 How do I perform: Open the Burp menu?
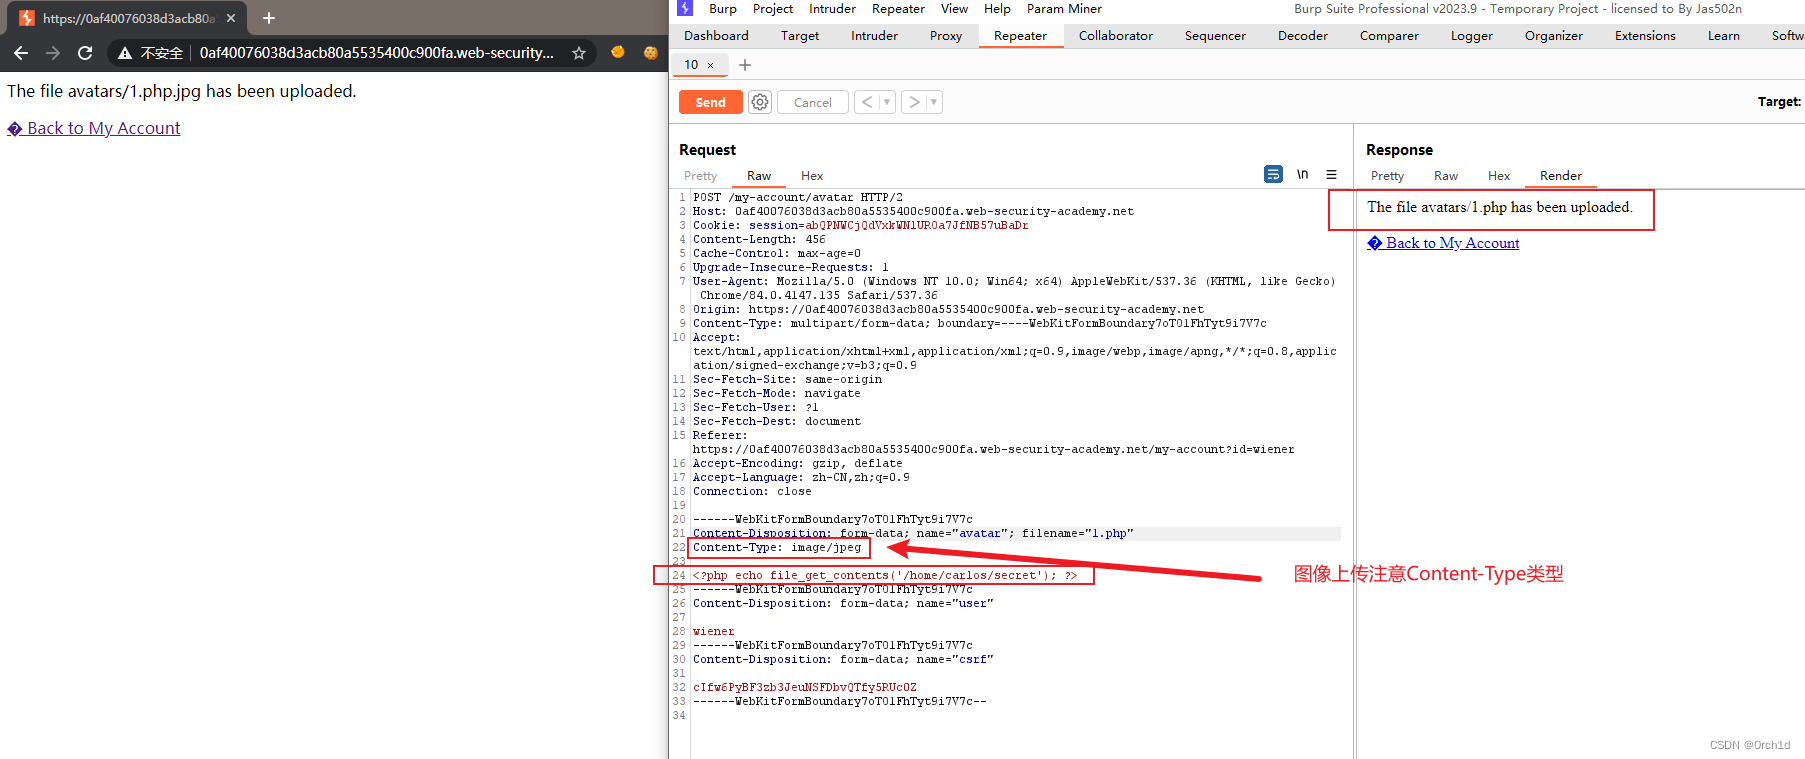point(723,8)
